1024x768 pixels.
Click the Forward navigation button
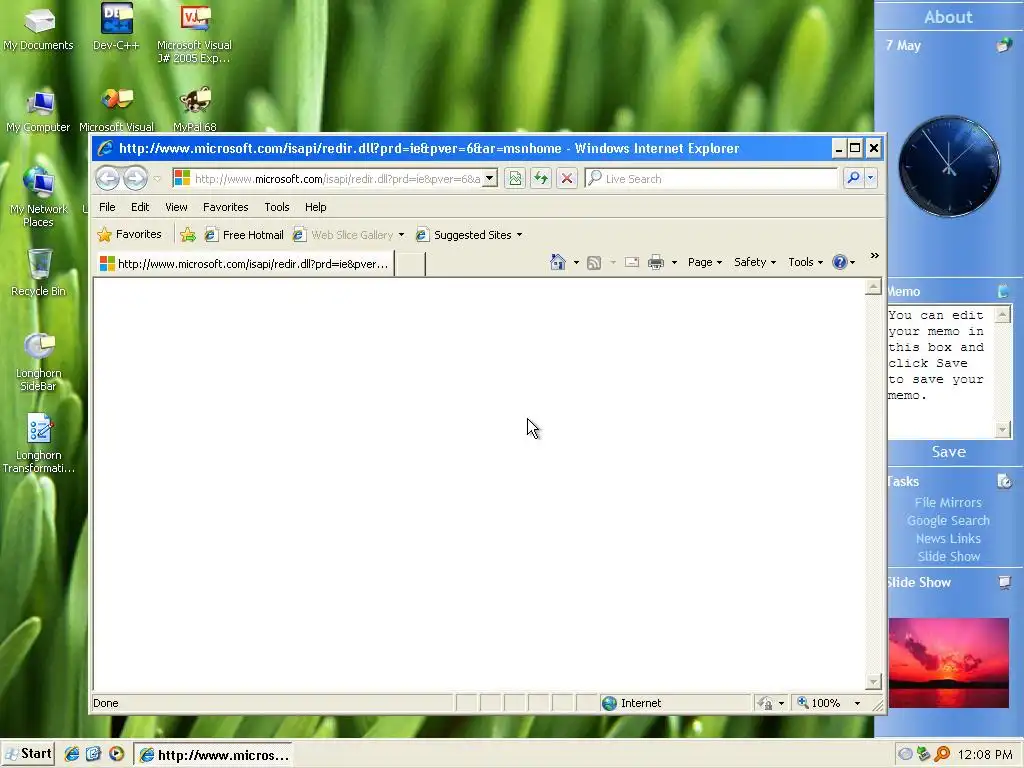[135, 178]
